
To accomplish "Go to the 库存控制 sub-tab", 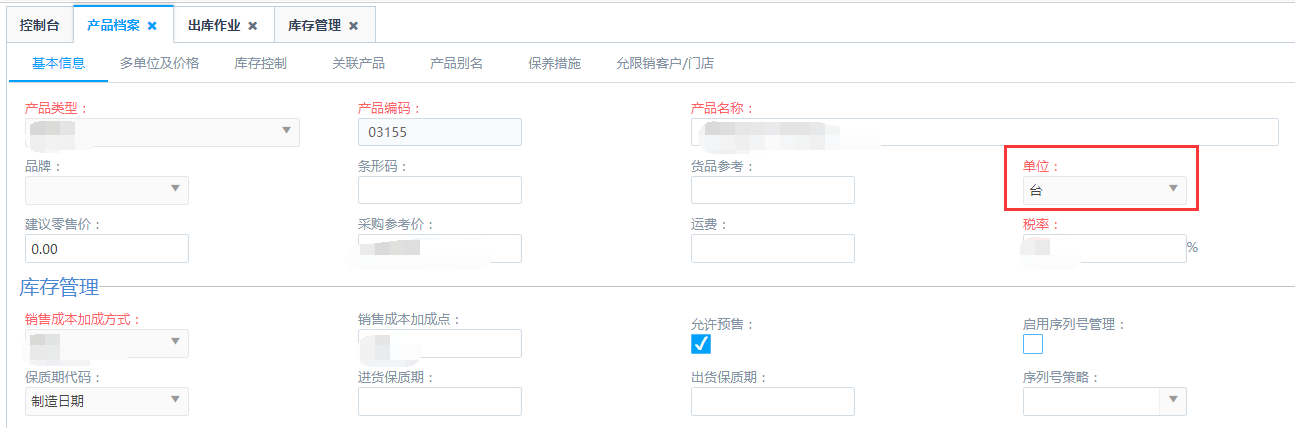I will pyautogui.click(x=260, y=63).
